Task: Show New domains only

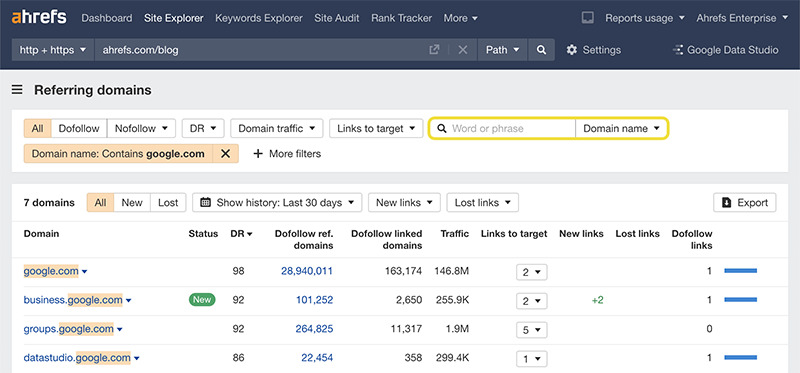Action: point(132,203)
